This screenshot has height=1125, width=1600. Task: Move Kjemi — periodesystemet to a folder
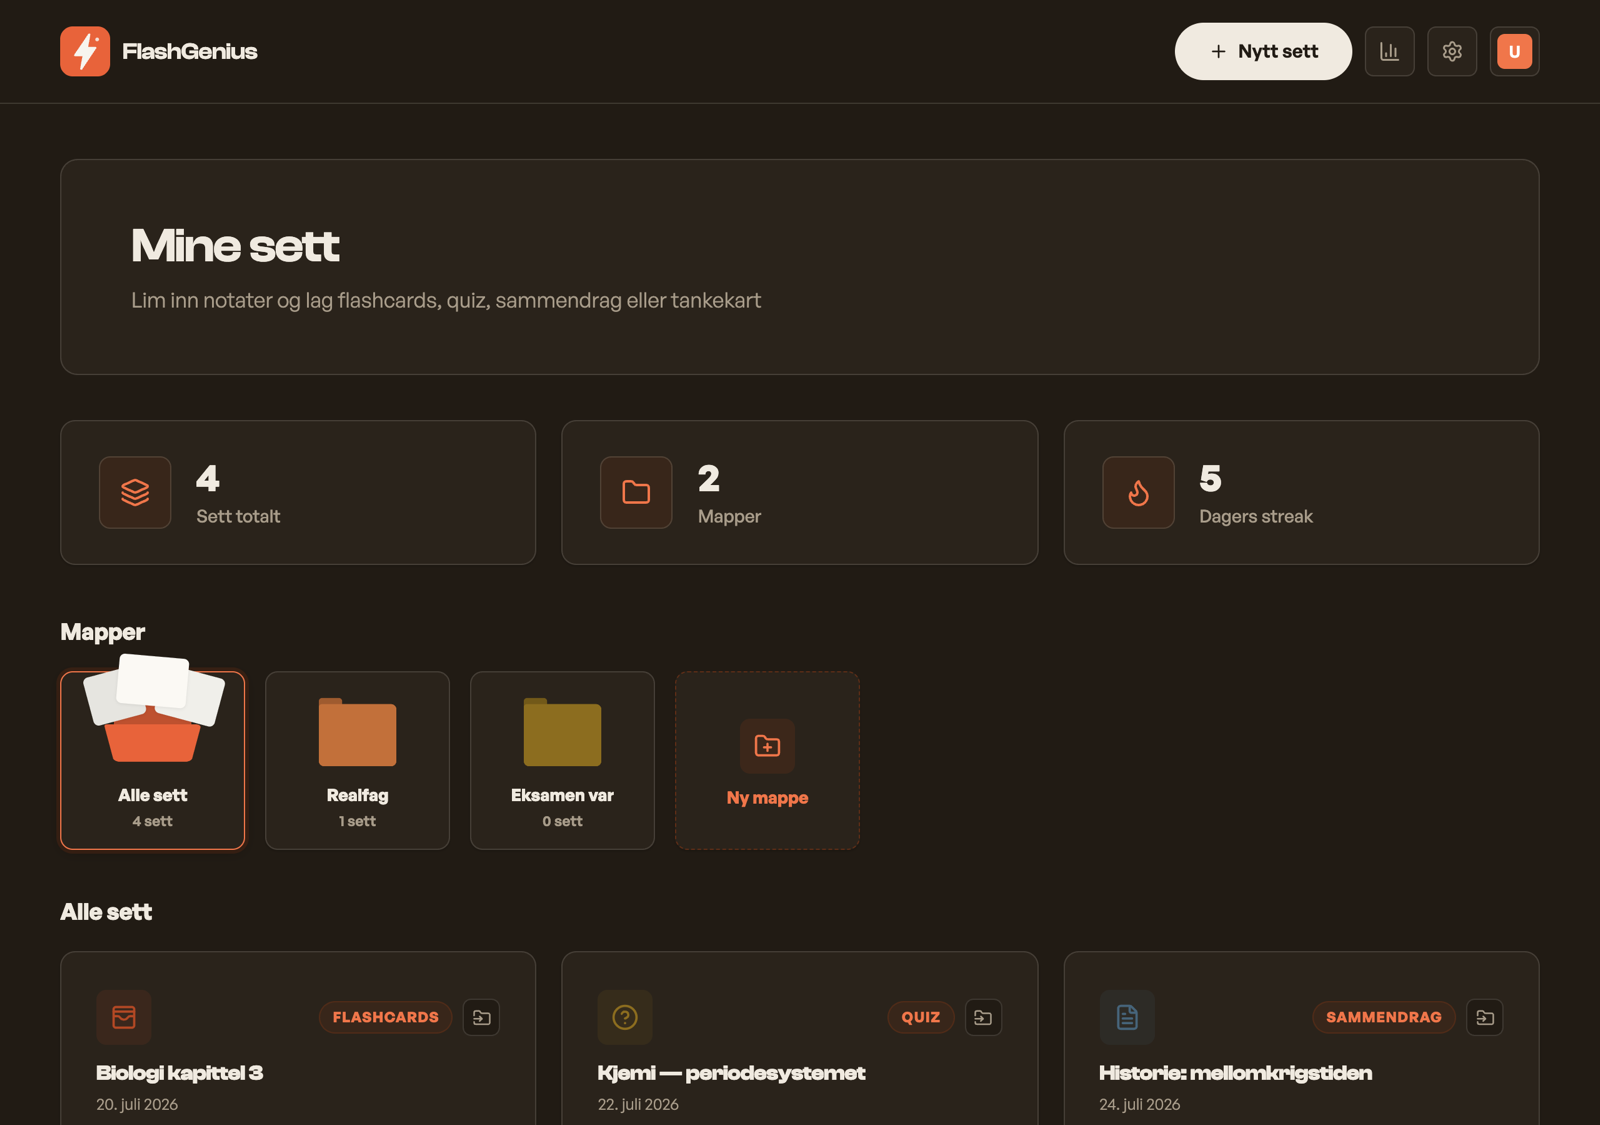pyautogui.click(x=983, y=1017)
